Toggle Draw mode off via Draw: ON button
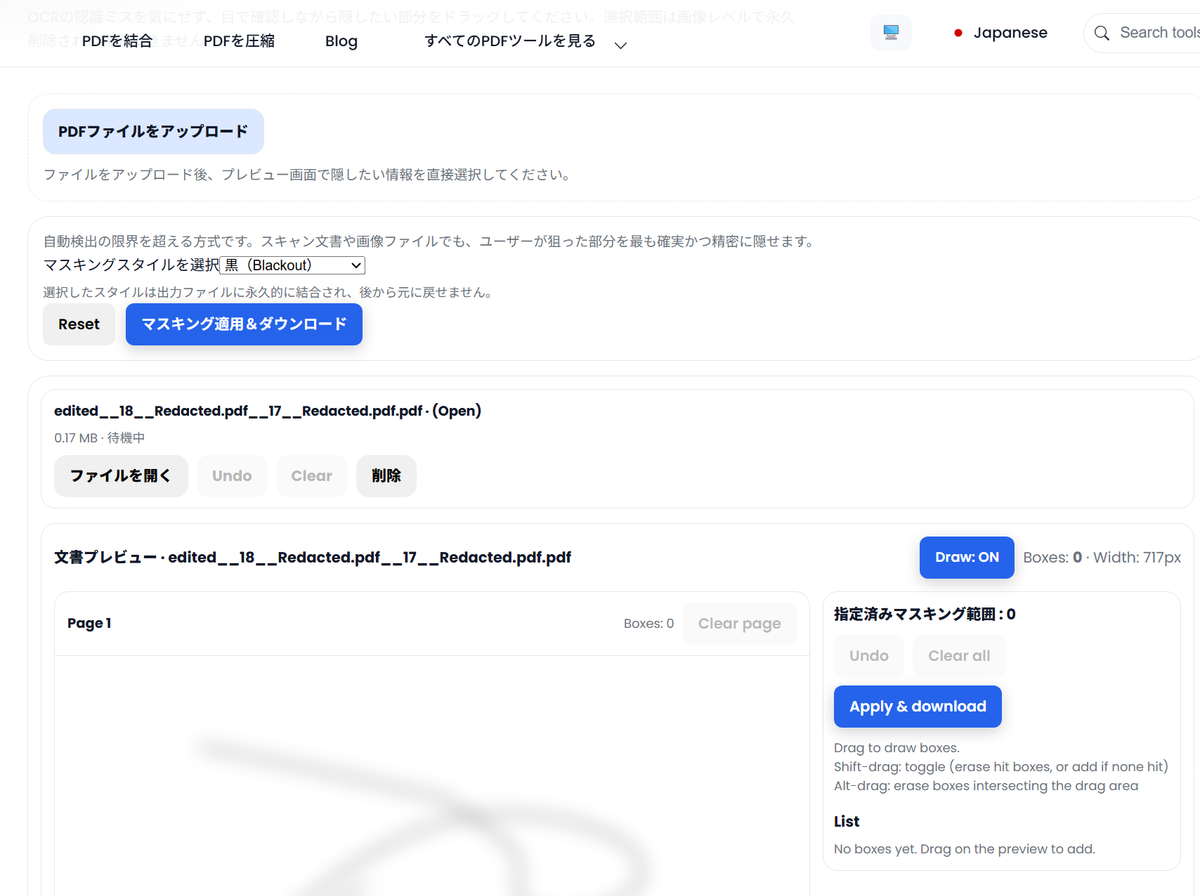The height and width of the screenshot is (896, 1200). 966,557
